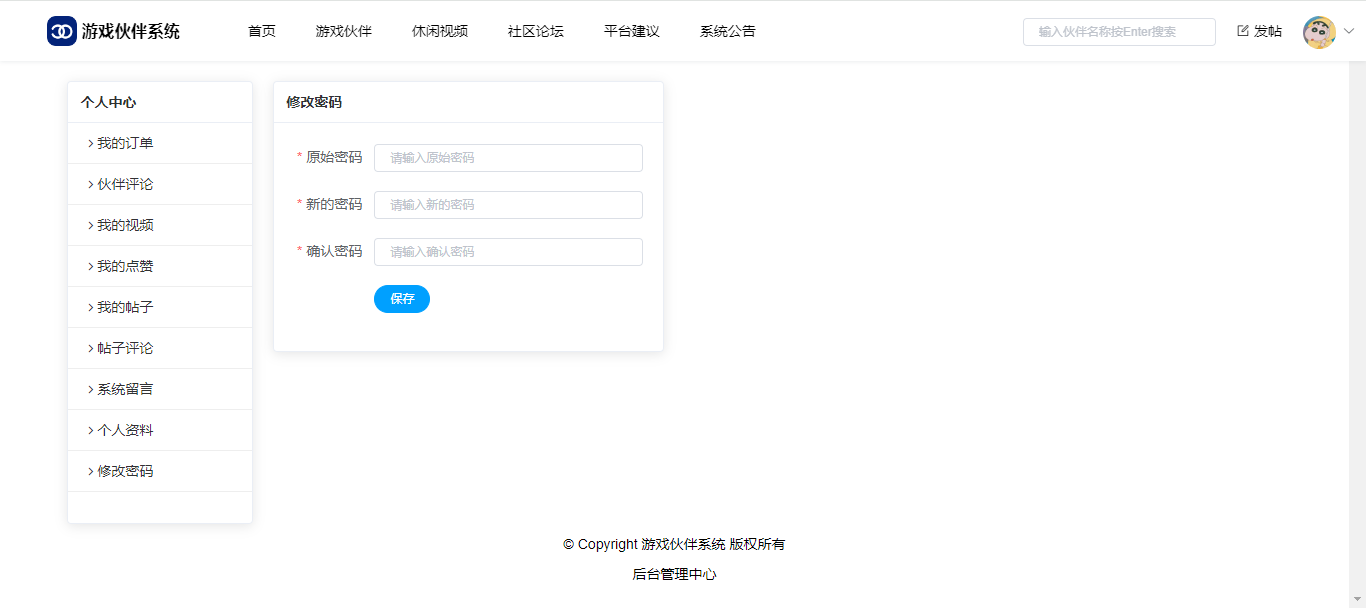This screenshot has height=608, width=1366.
Task: Open 平台建议 menu item
Action: 632,31
